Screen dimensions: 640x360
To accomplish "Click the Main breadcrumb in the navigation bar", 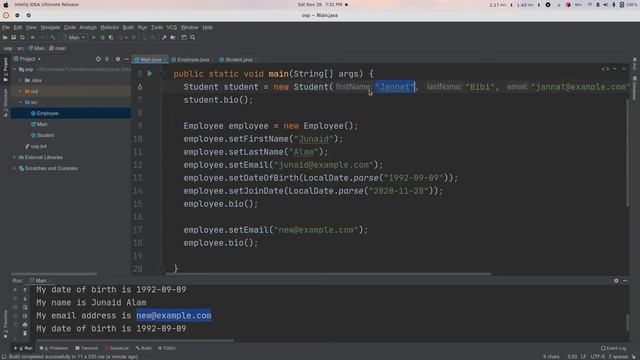I will pyautogui.click(x=36, y=48).
